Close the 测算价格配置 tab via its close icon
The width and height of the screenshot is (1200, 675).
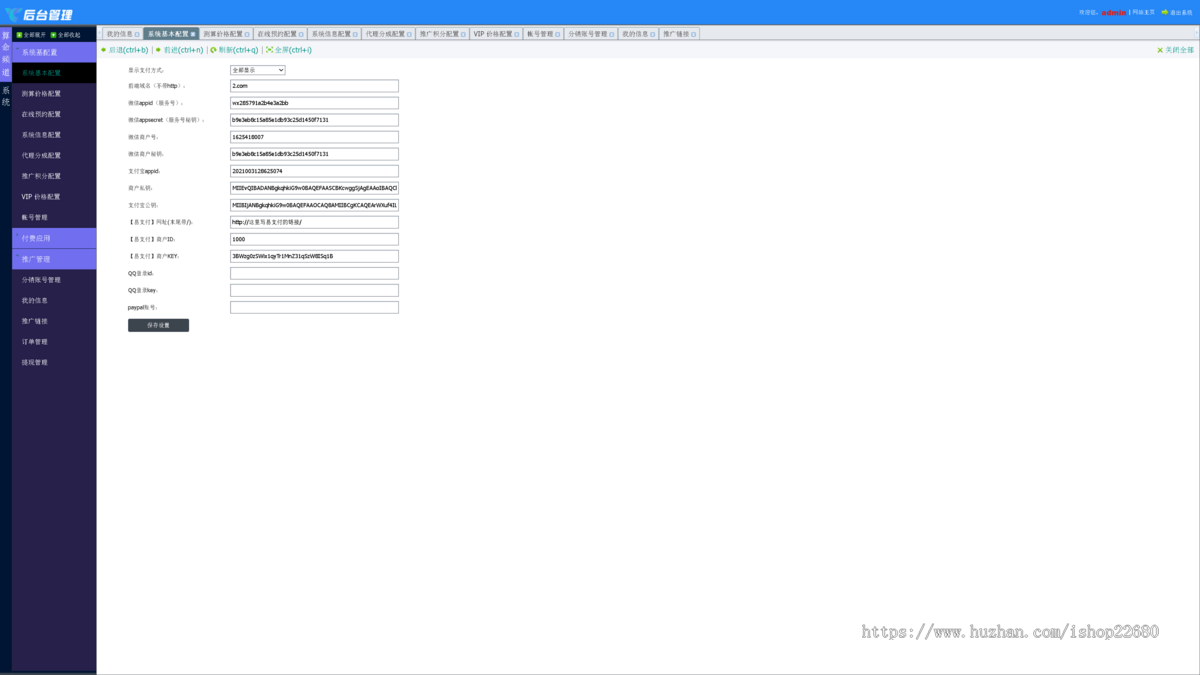247,34
